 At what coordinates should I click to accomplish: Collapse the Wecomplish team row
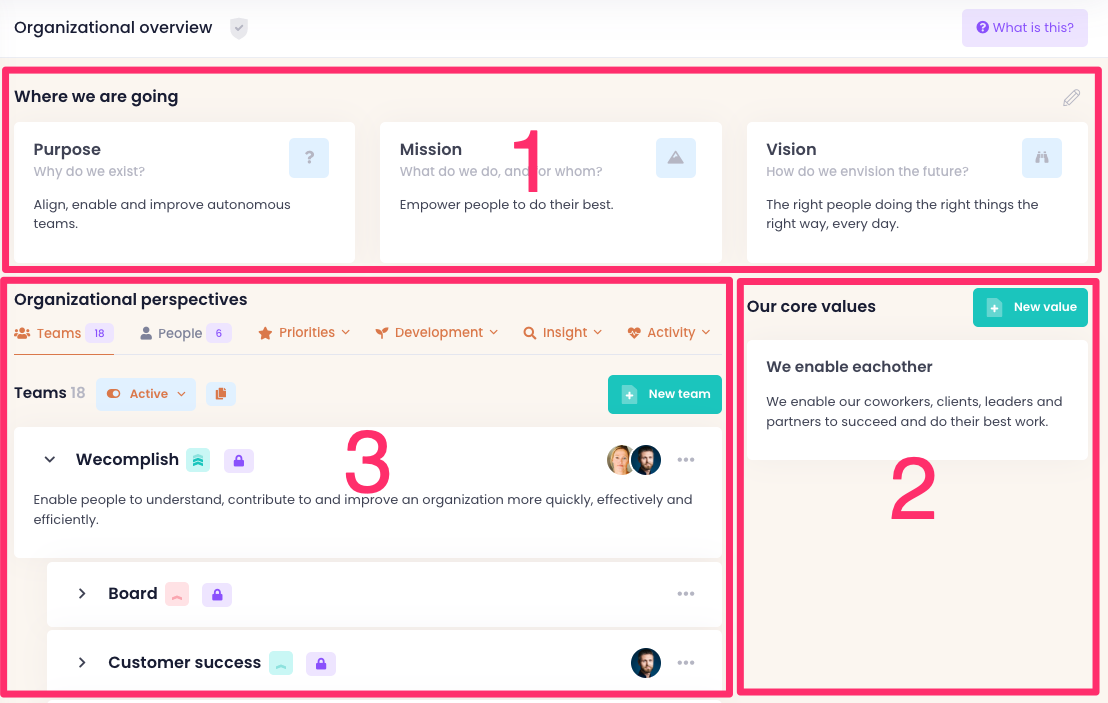pyautogui.click(x=49, y=460)
